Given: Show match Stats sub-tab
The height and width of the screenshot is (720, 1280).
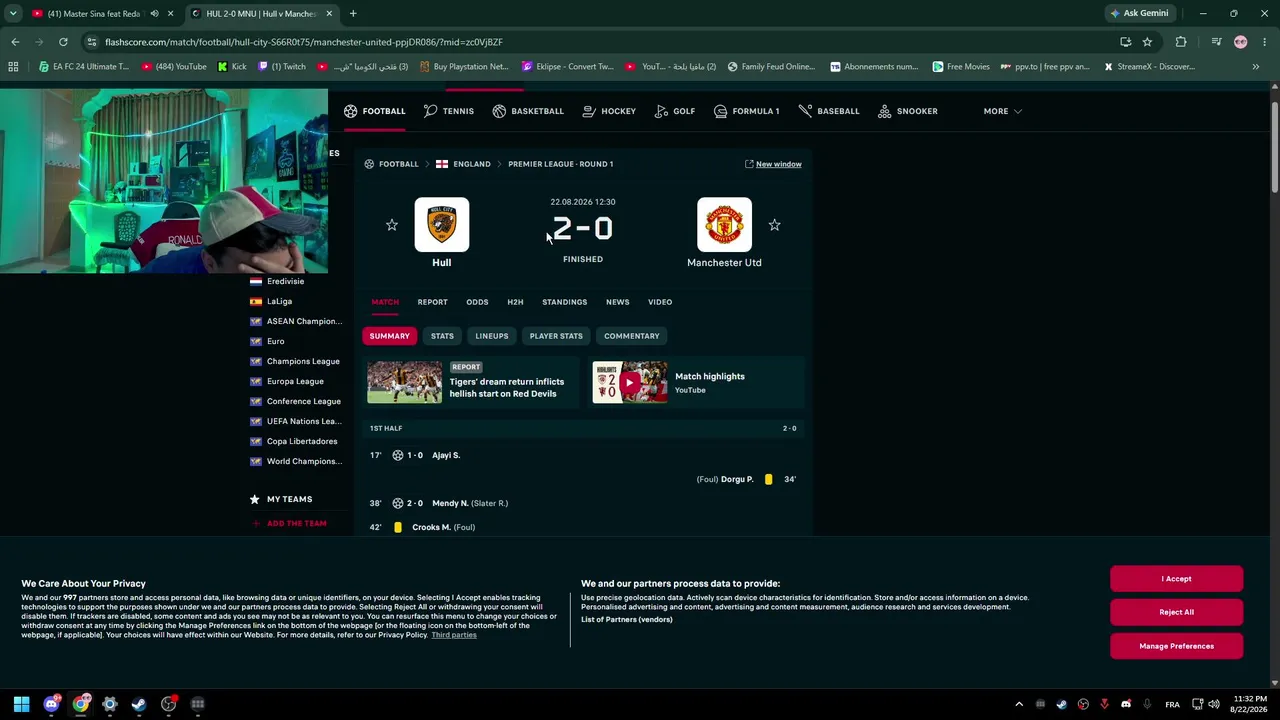Looking at the screenshot, I should [x=442, y=336].
